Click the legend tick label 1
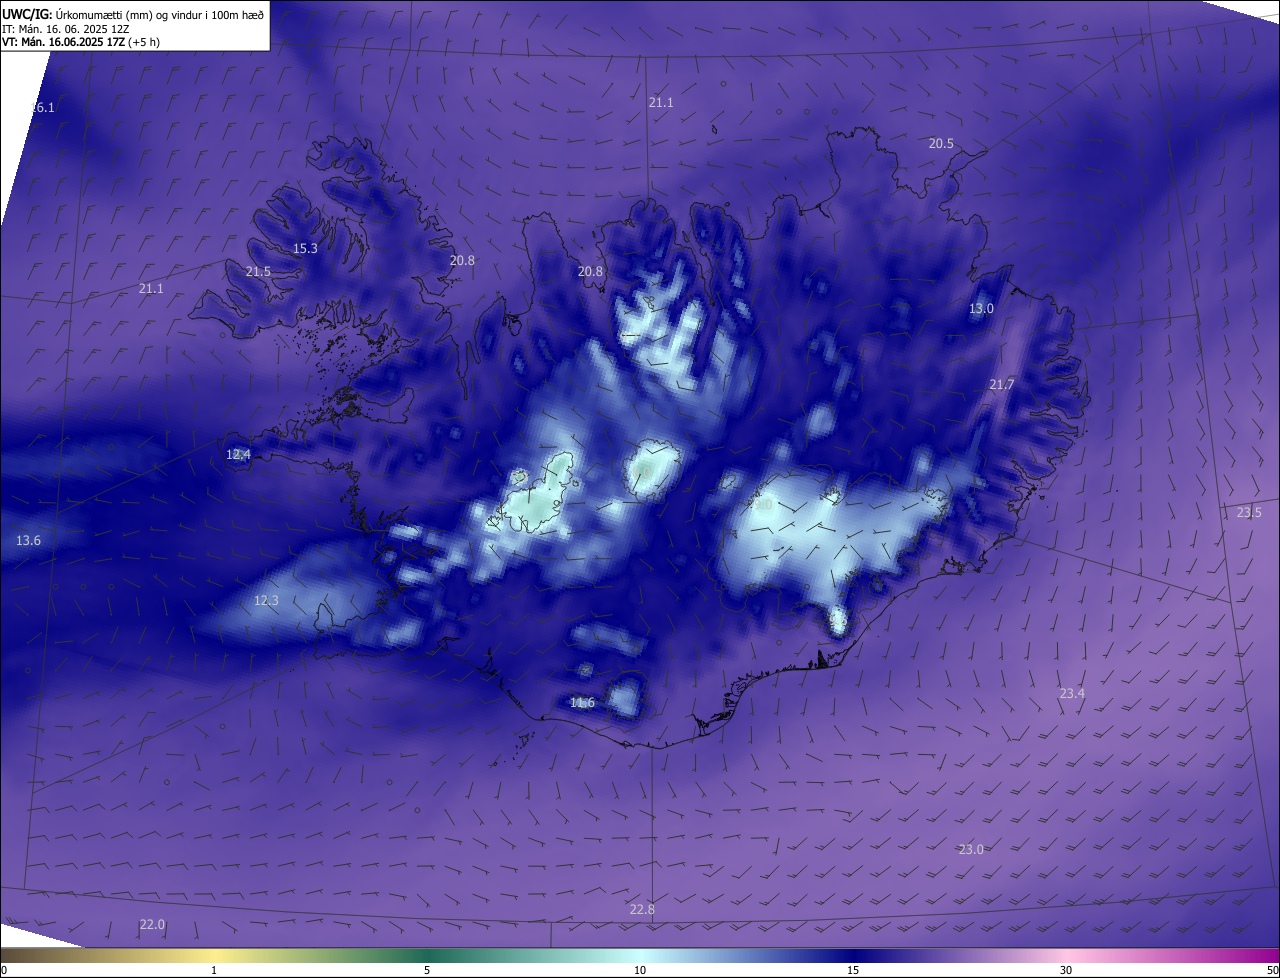The height and width of the screenshot is (978, 1280). click(x=214, y=970)
